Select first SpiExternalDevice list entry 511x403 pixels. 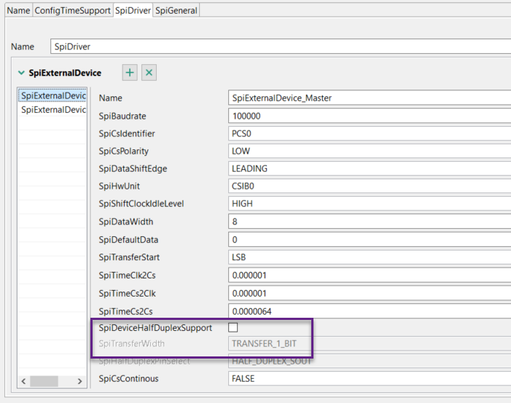(x=53, y=96)
